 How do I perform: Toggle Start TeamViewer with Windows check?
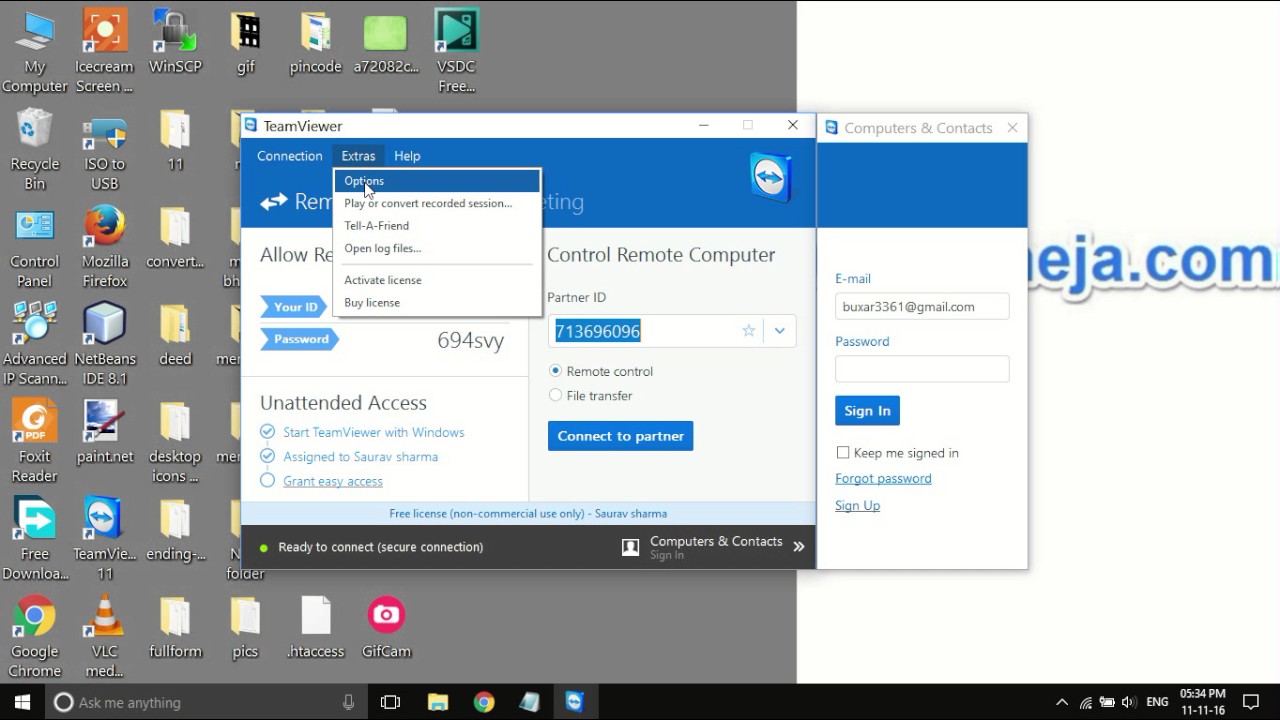click(x=267, y=432)
